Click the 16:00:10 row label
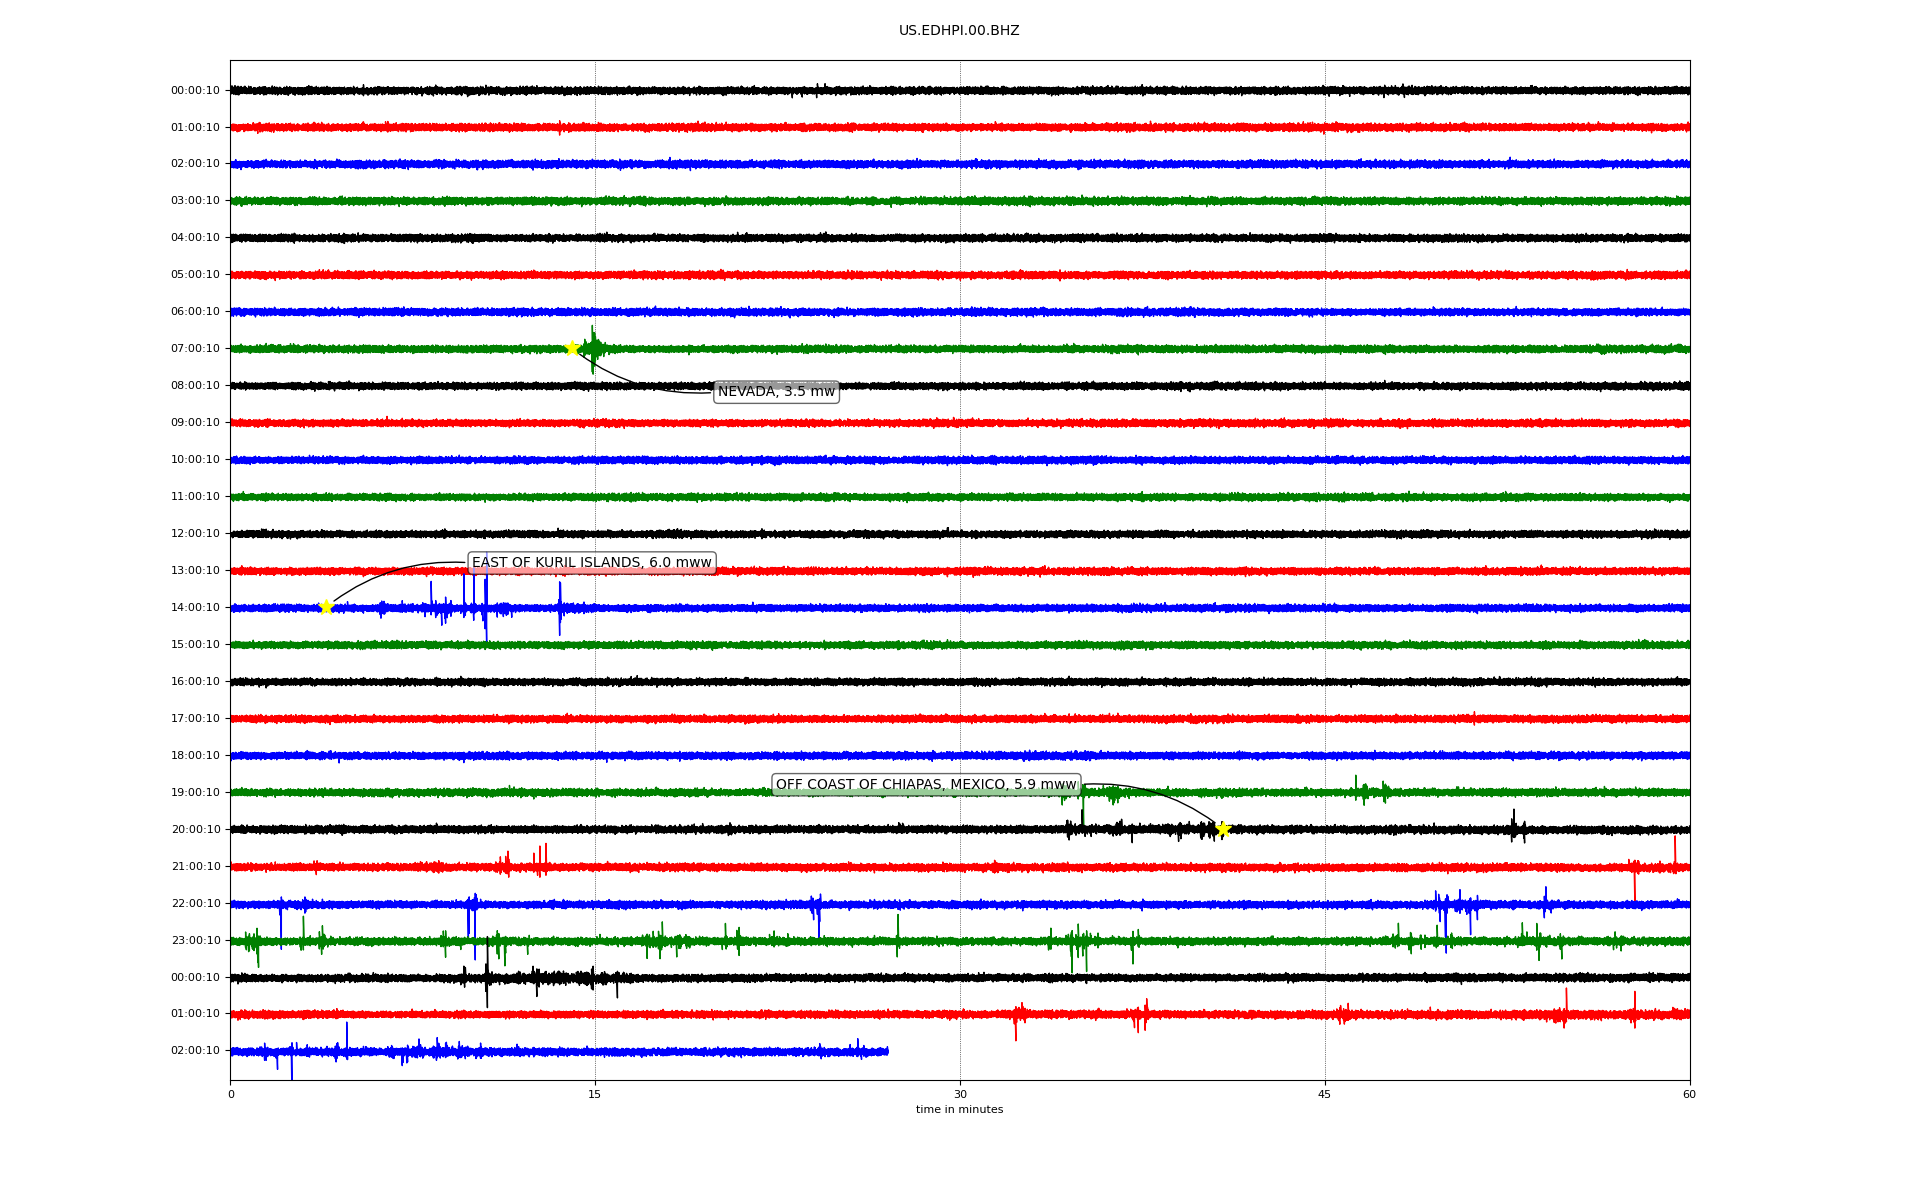The image size is (1920, 1200). (195, 682)
